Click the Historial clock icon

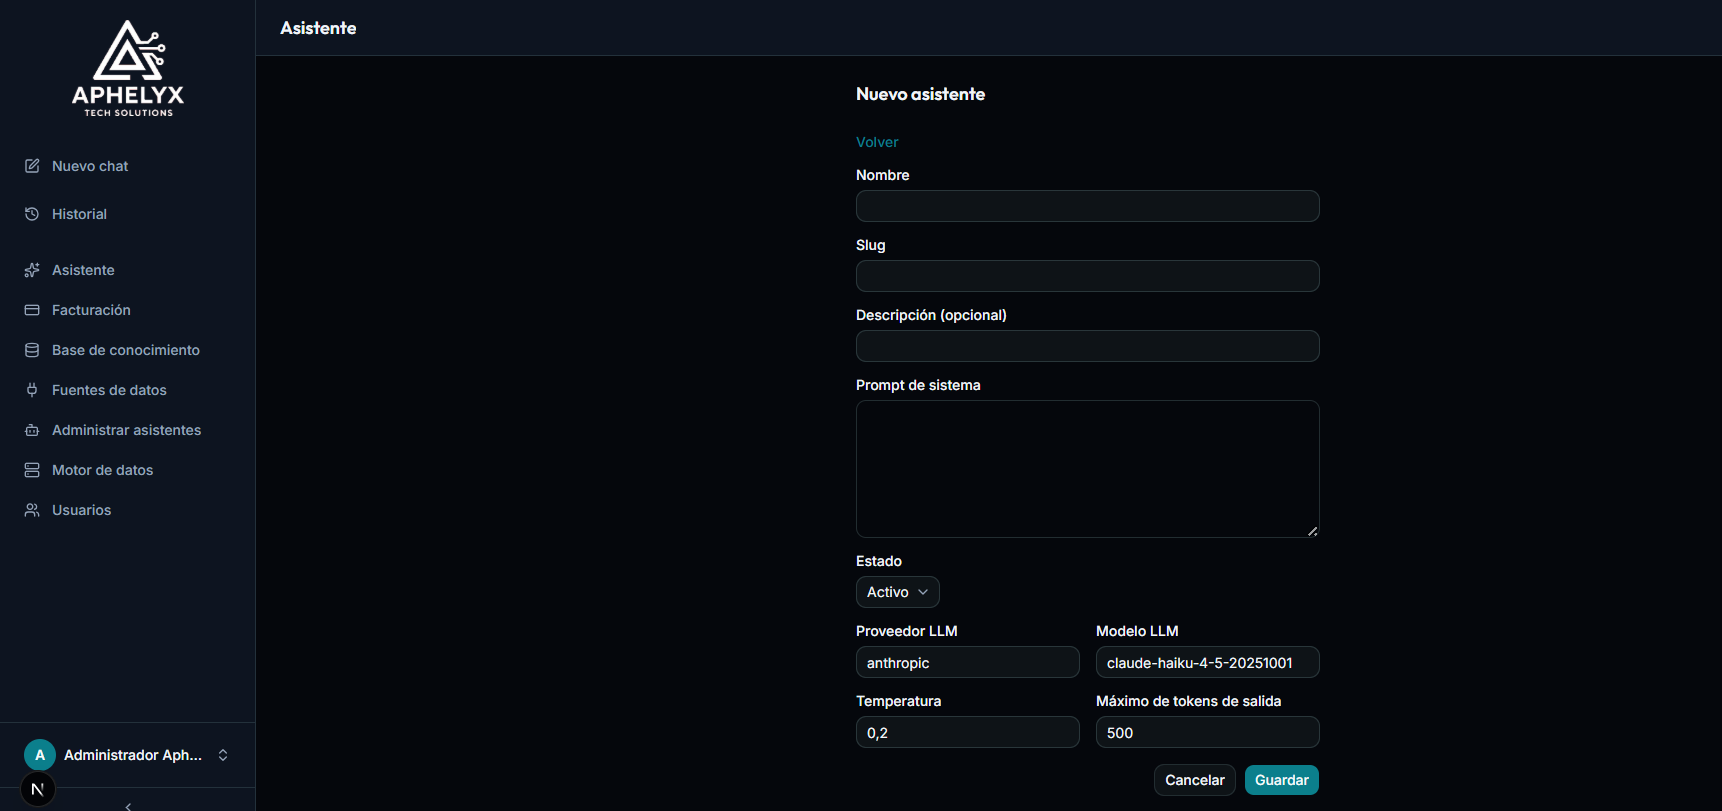[x=32, y=214]
